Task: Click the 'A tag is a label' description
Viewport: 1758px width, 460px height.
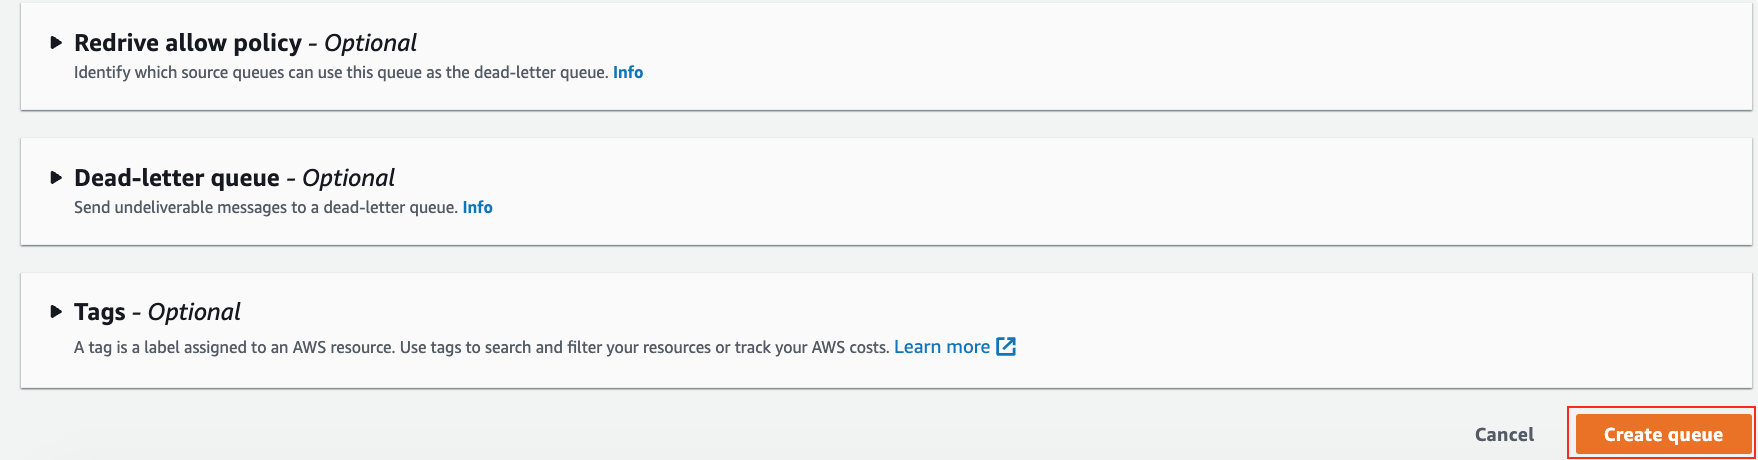Action: tap(481, 347)
